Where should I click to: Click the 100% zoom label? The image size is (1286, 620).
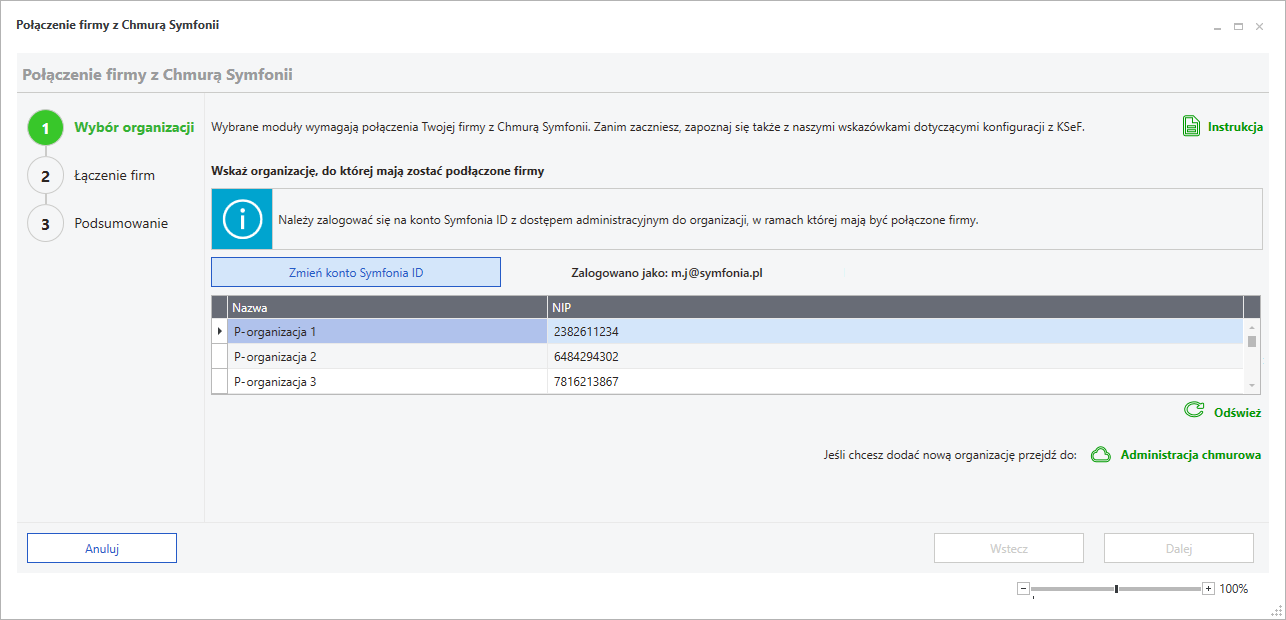(x=1233, y=589)
